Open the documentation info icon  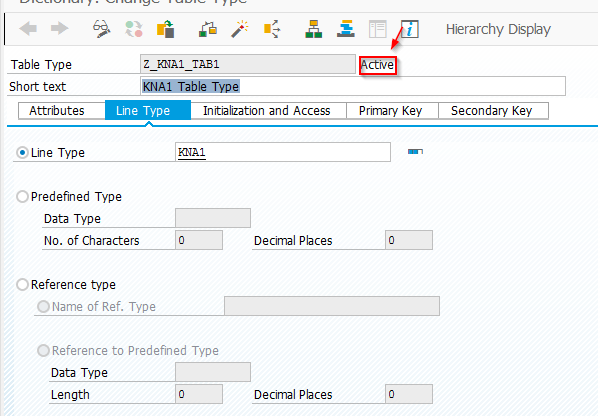click(x=410, y=29)
